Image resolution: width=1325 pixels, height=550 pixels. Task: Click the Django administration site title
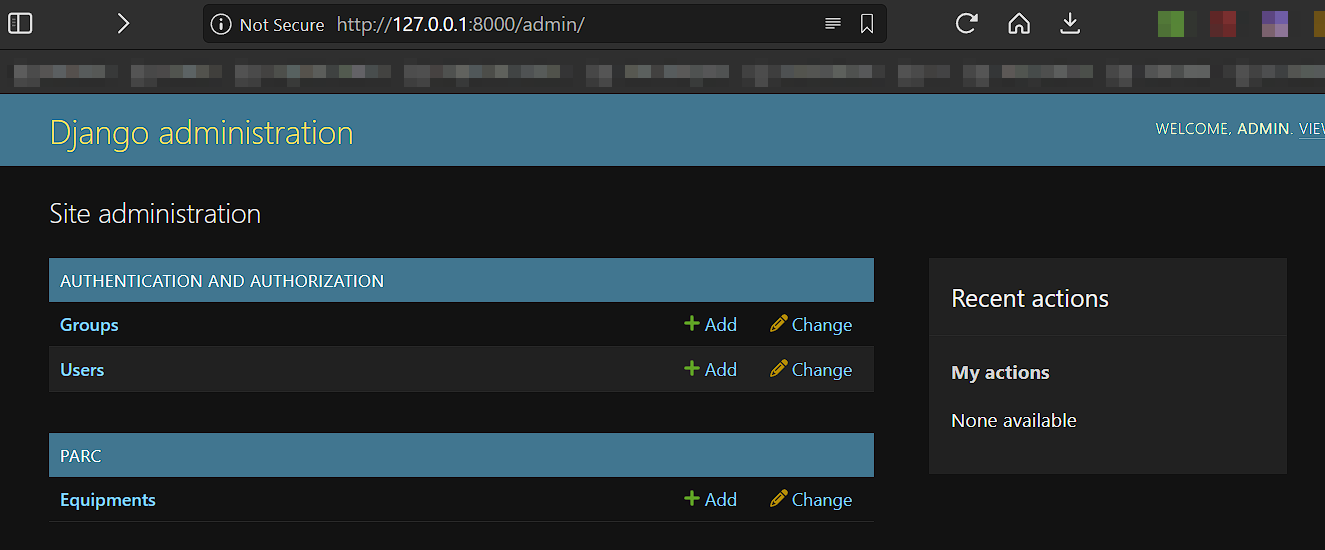[202, 133]
